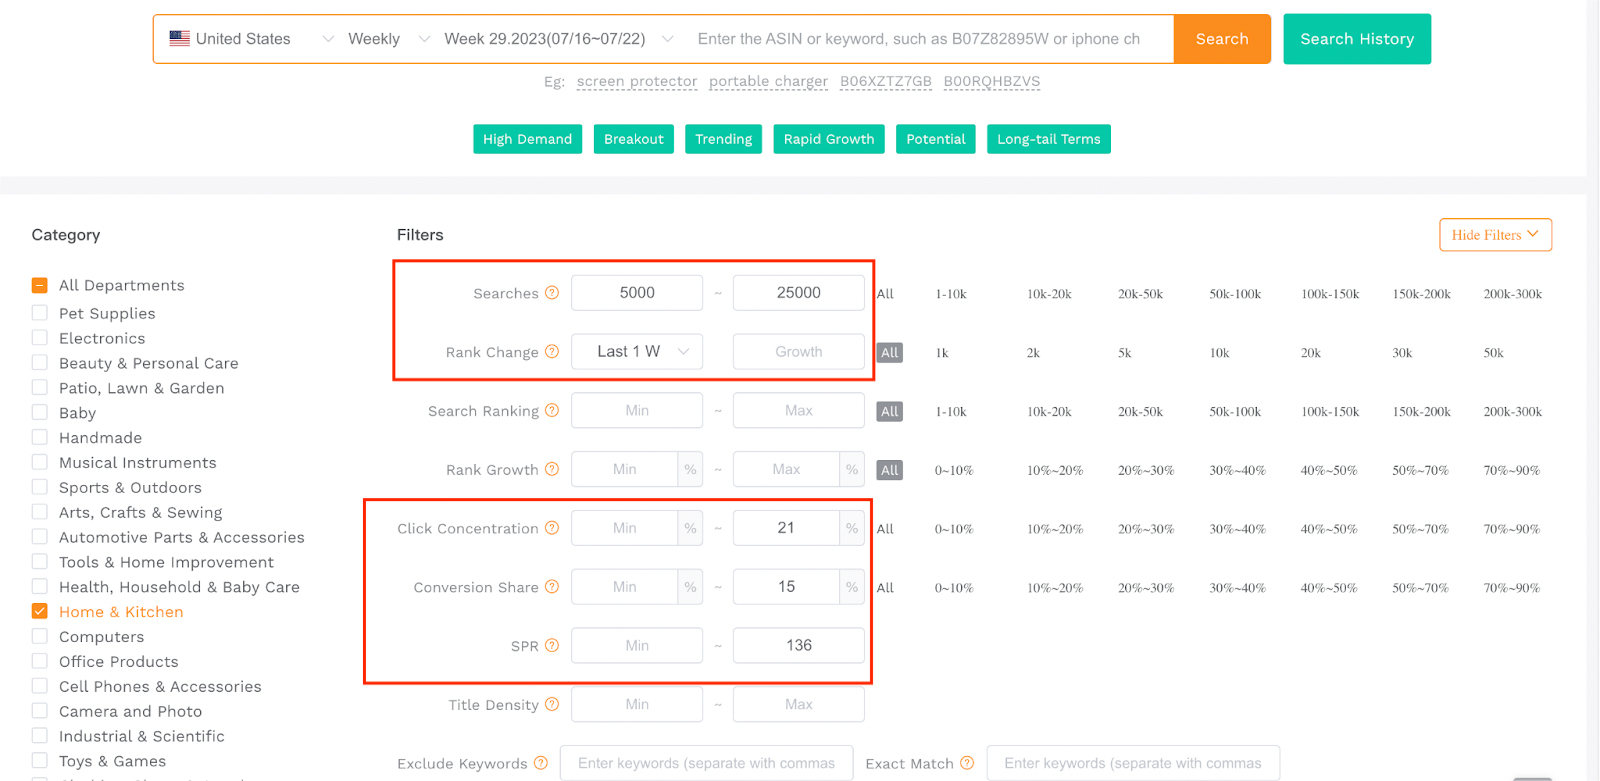Image resolution: width=1600 pixels, height=781 pixels.
Task: Open the Click Concentration help icon
Action: [x=552, y=528]
